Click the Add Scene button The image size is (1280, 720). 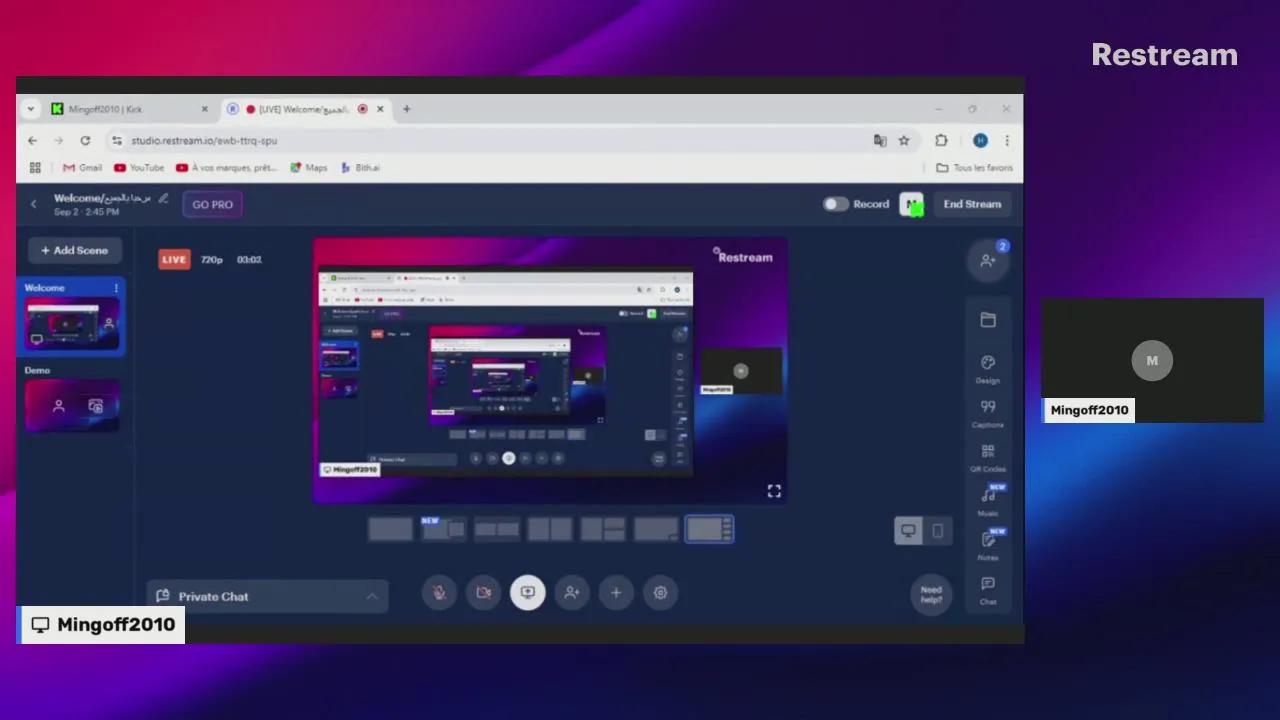pyautogui.click(x=75, y=250)
